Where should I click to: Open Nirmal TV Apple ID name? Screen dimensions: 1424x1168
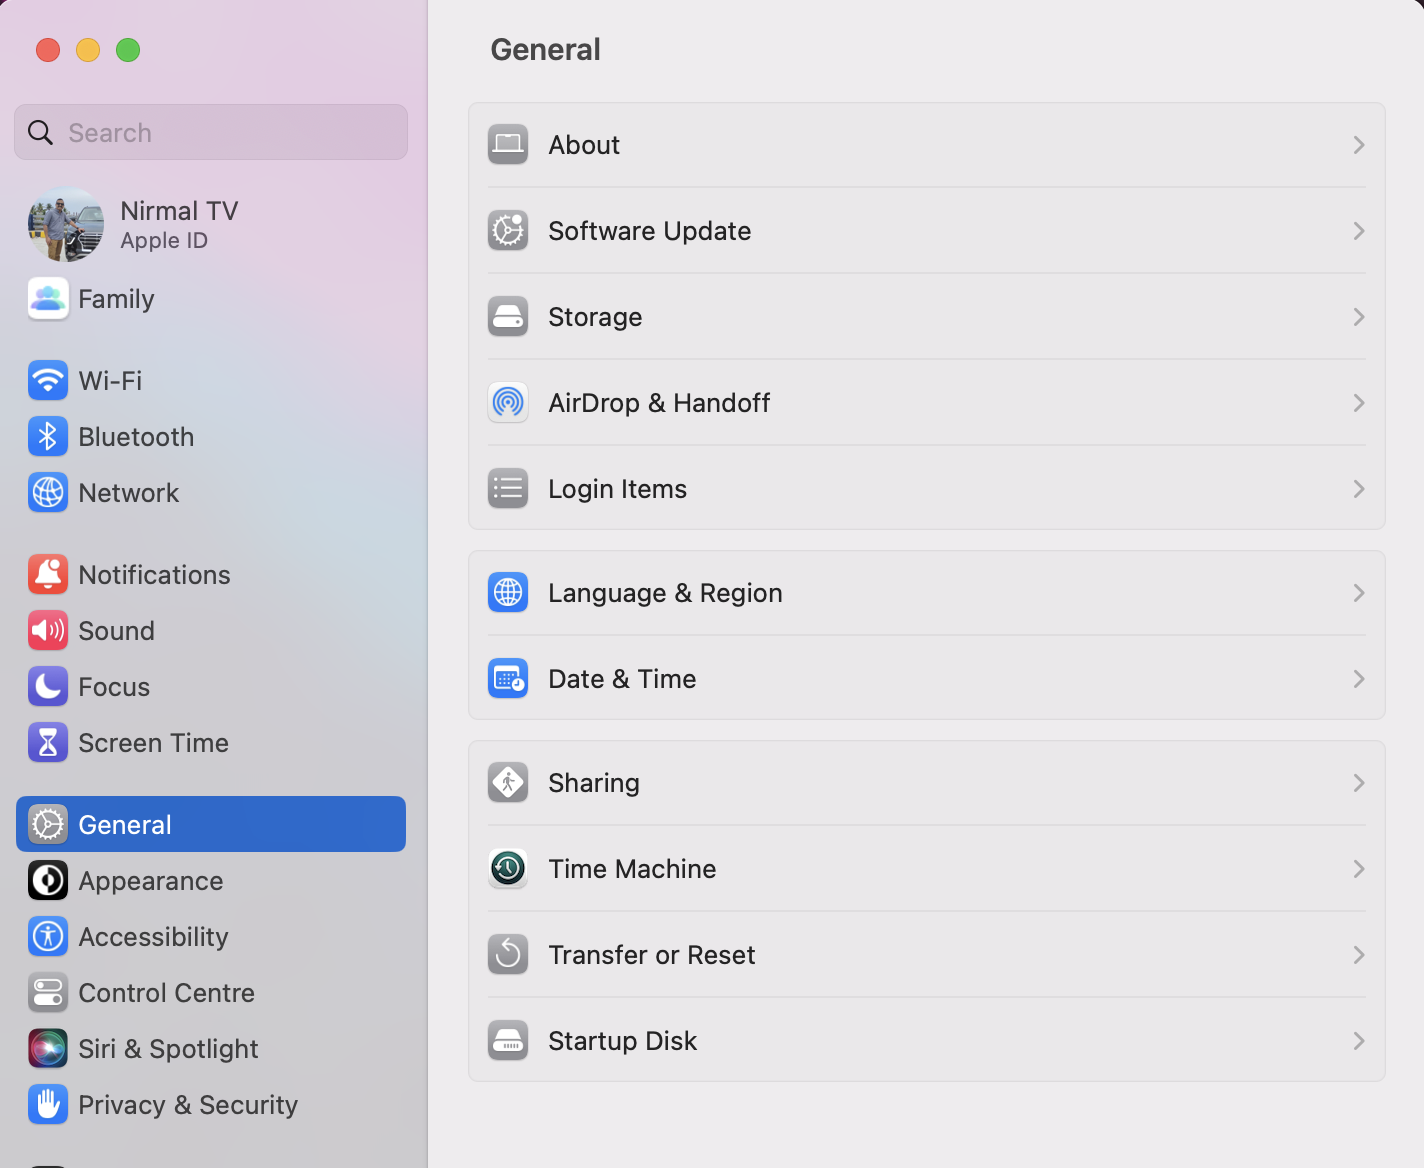(x=180, y=211)
